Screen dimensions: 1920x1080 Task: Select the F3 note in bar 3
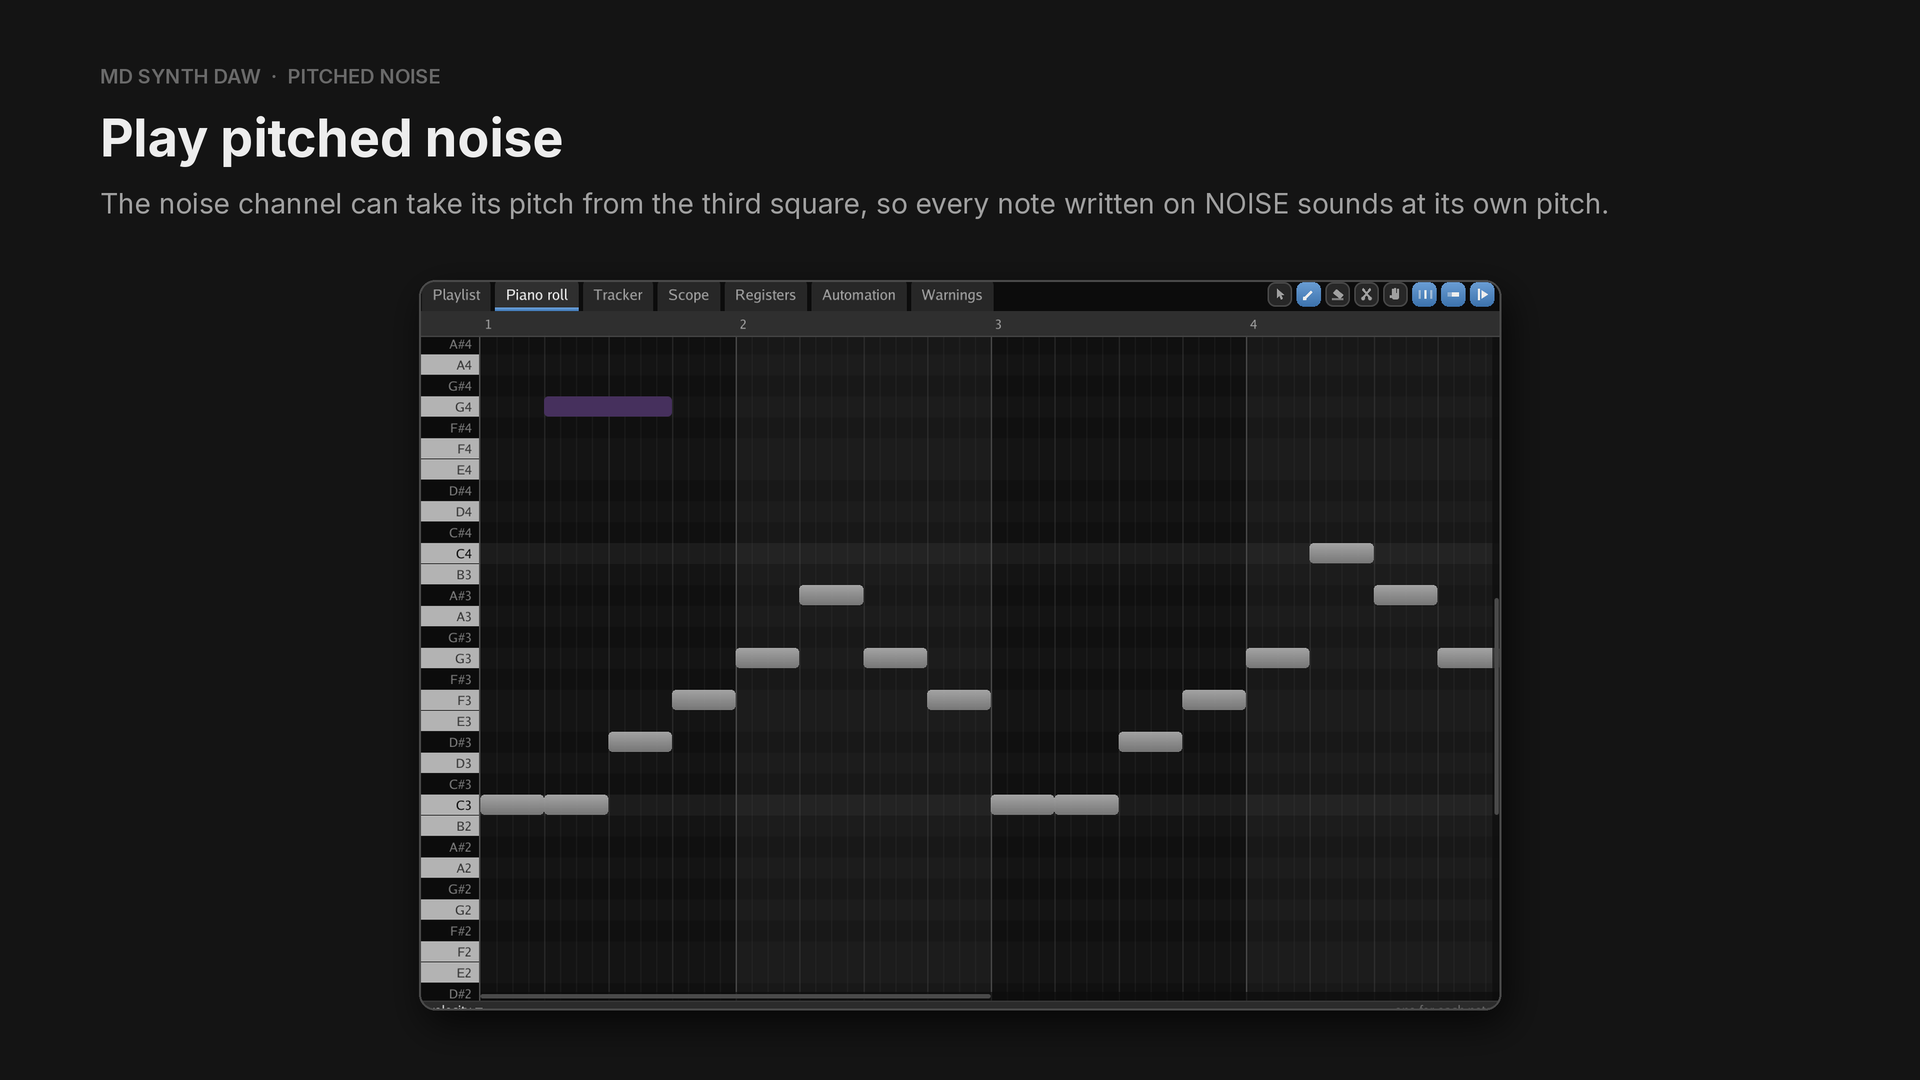pos(1214,700)
